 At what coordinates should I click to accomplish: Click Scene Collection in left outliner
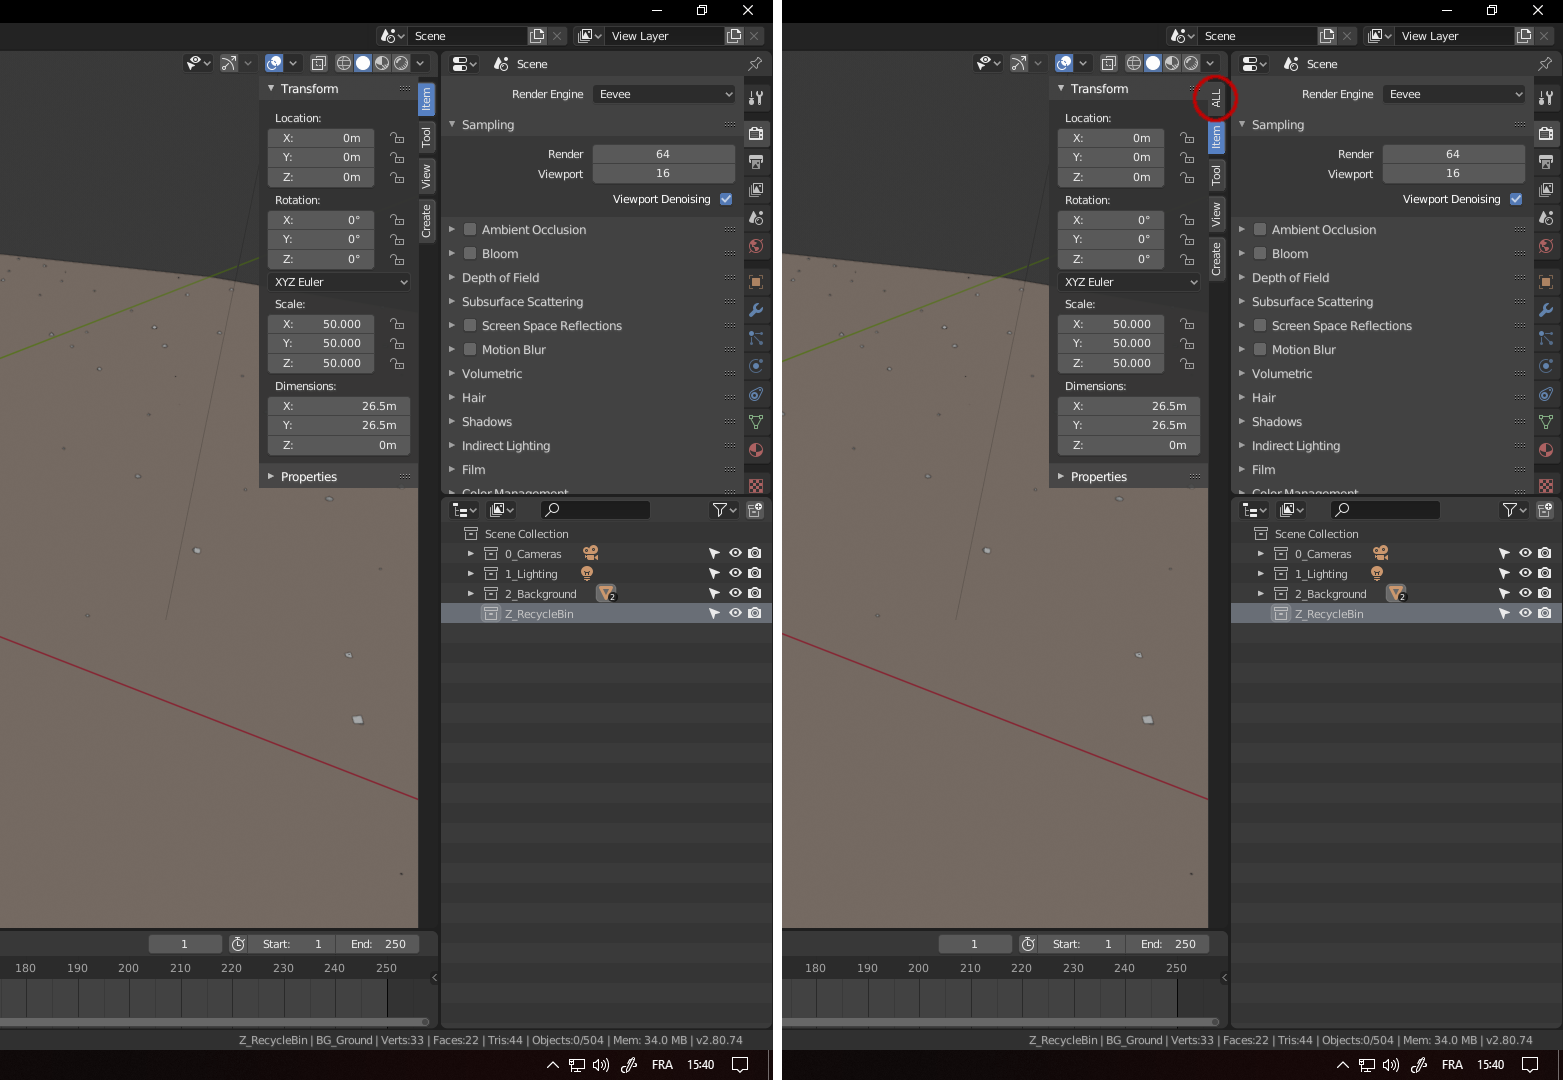(x=526, y=534)
